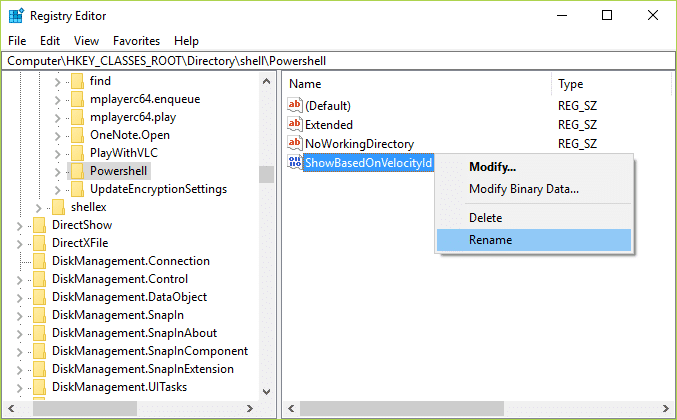This screenshot has height=420, width=677.
Task: Click the folder icon for mplayerc64.enqueue
Action: point(77,99)
